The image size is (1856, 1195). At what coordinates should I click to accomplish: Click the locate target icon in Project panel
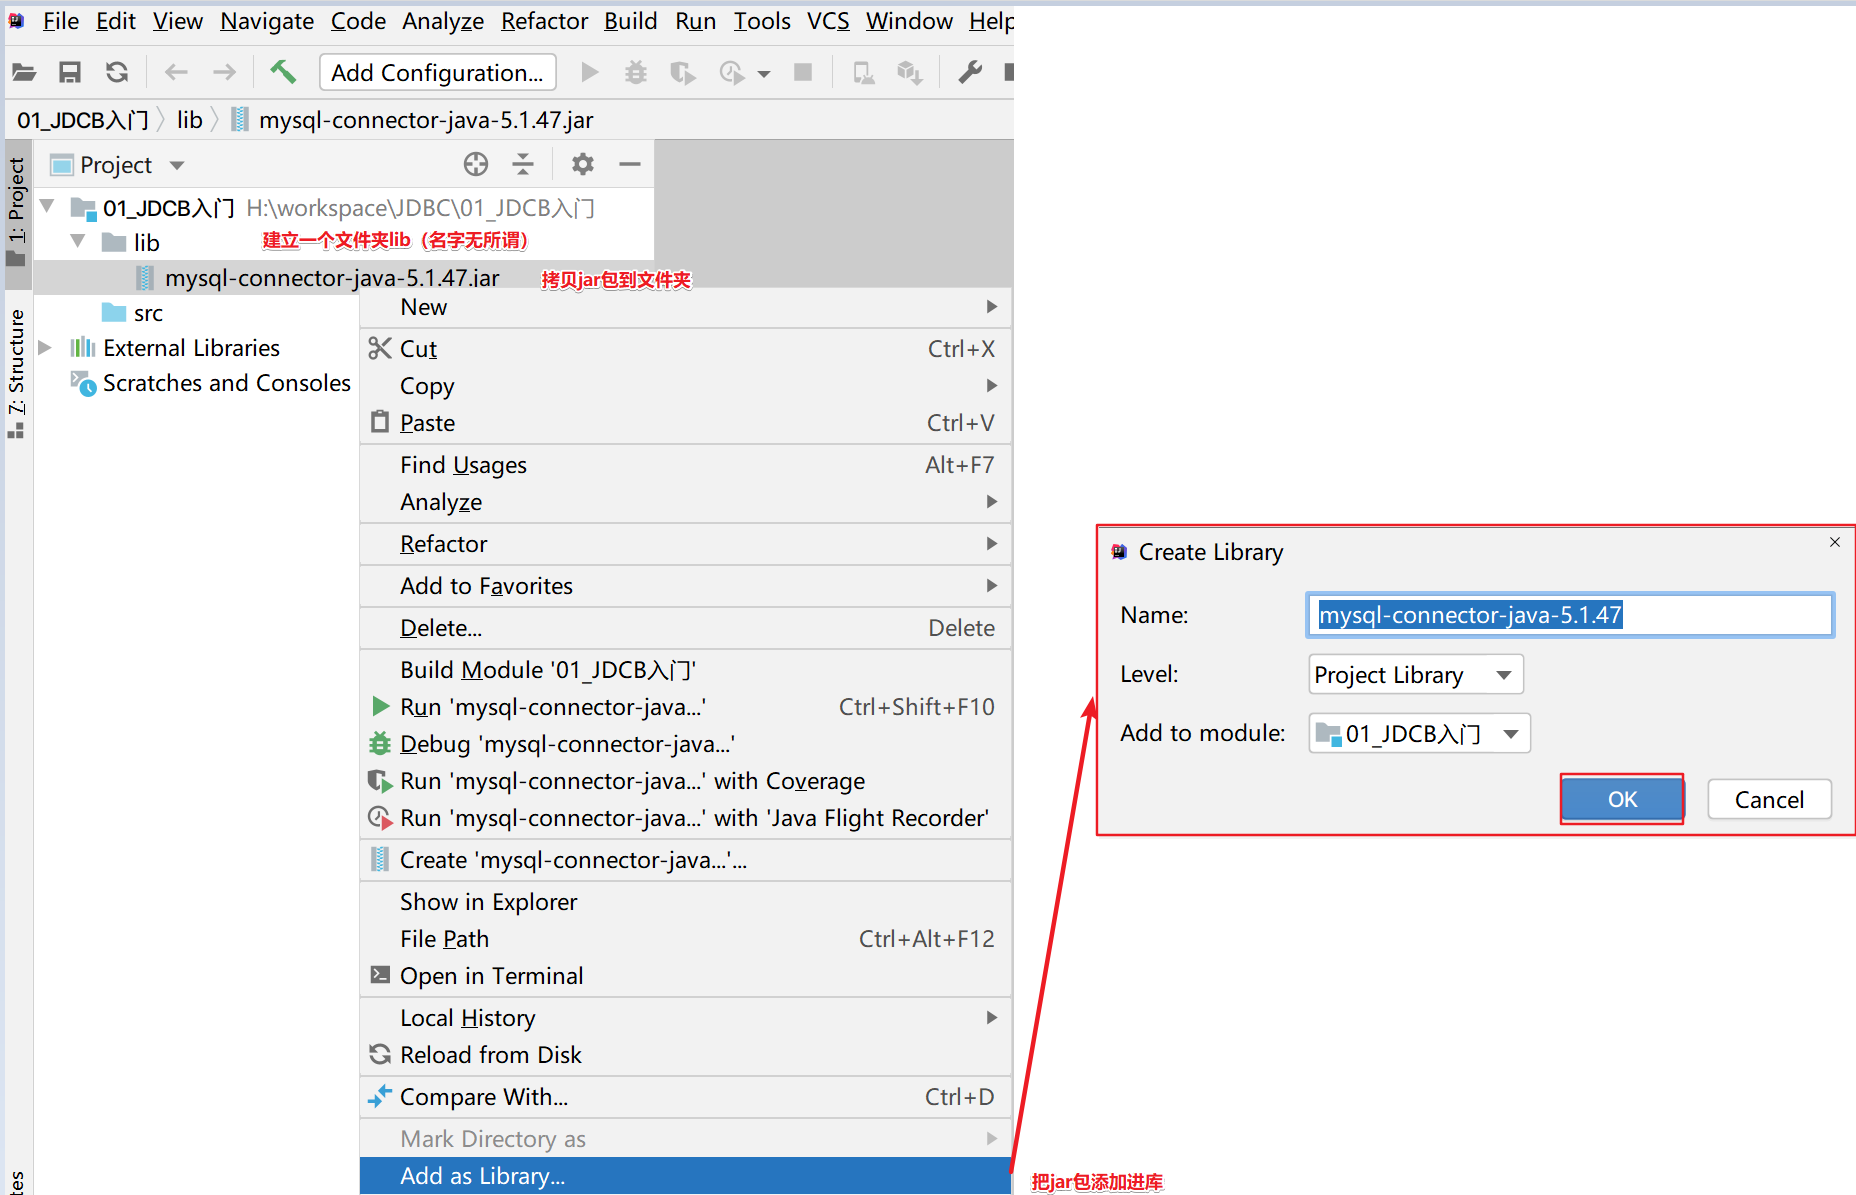coord(476,164)
